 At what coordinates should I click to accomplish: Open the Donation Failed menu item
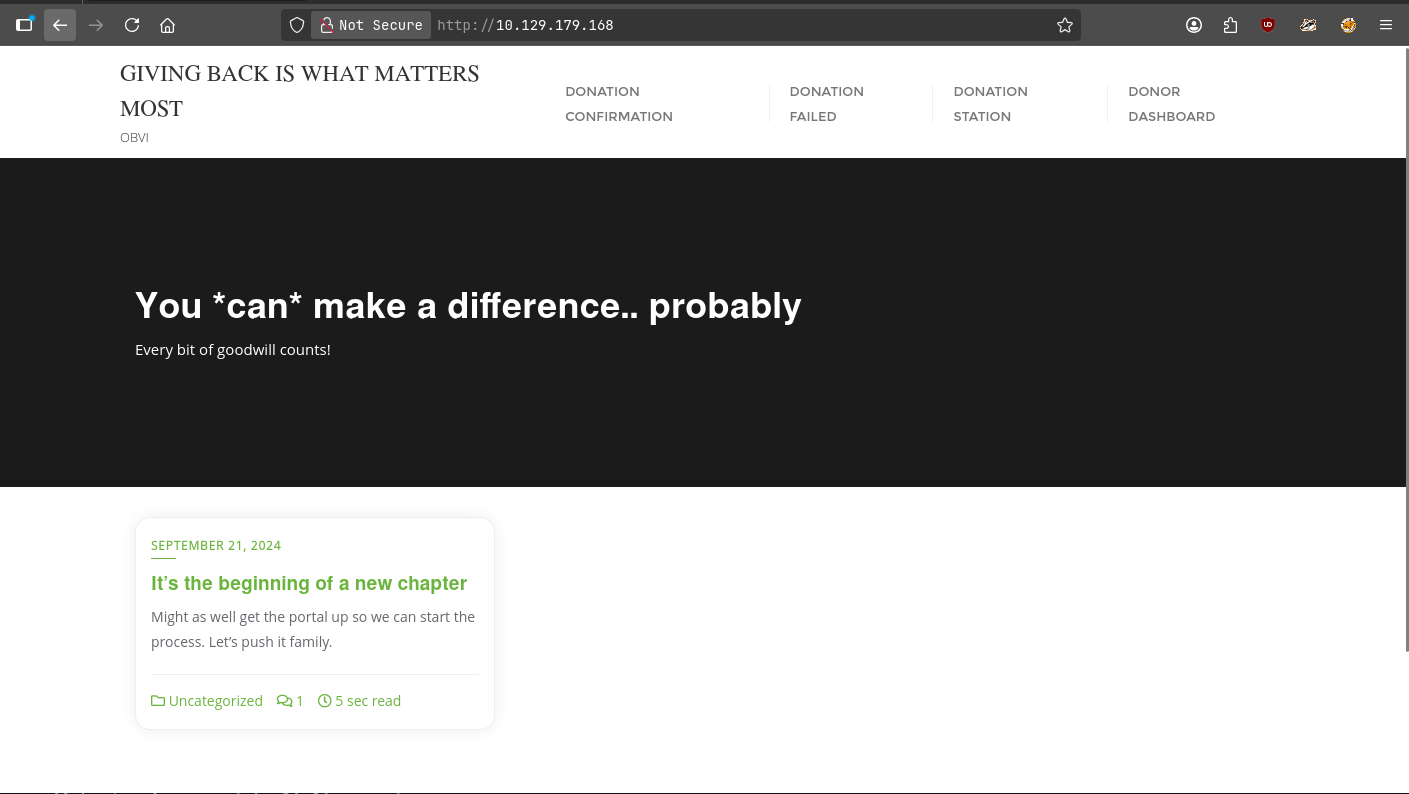point(826,104)
